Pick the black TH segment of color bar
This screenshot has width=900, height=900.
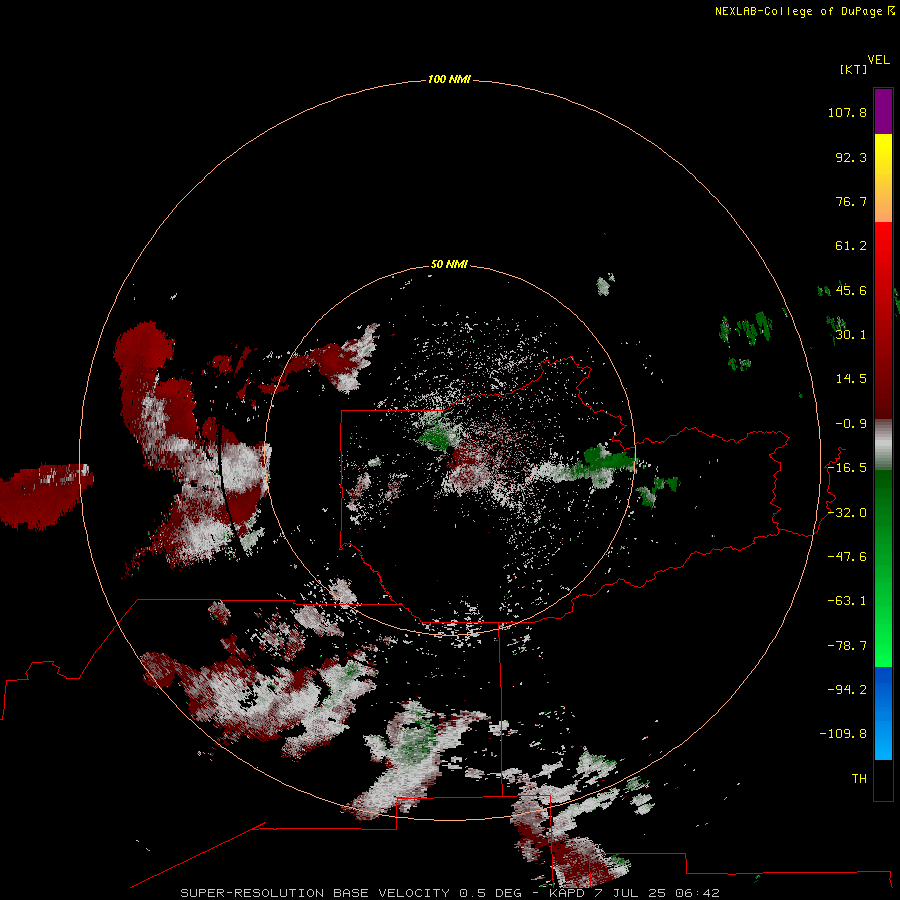pos(883,779)
